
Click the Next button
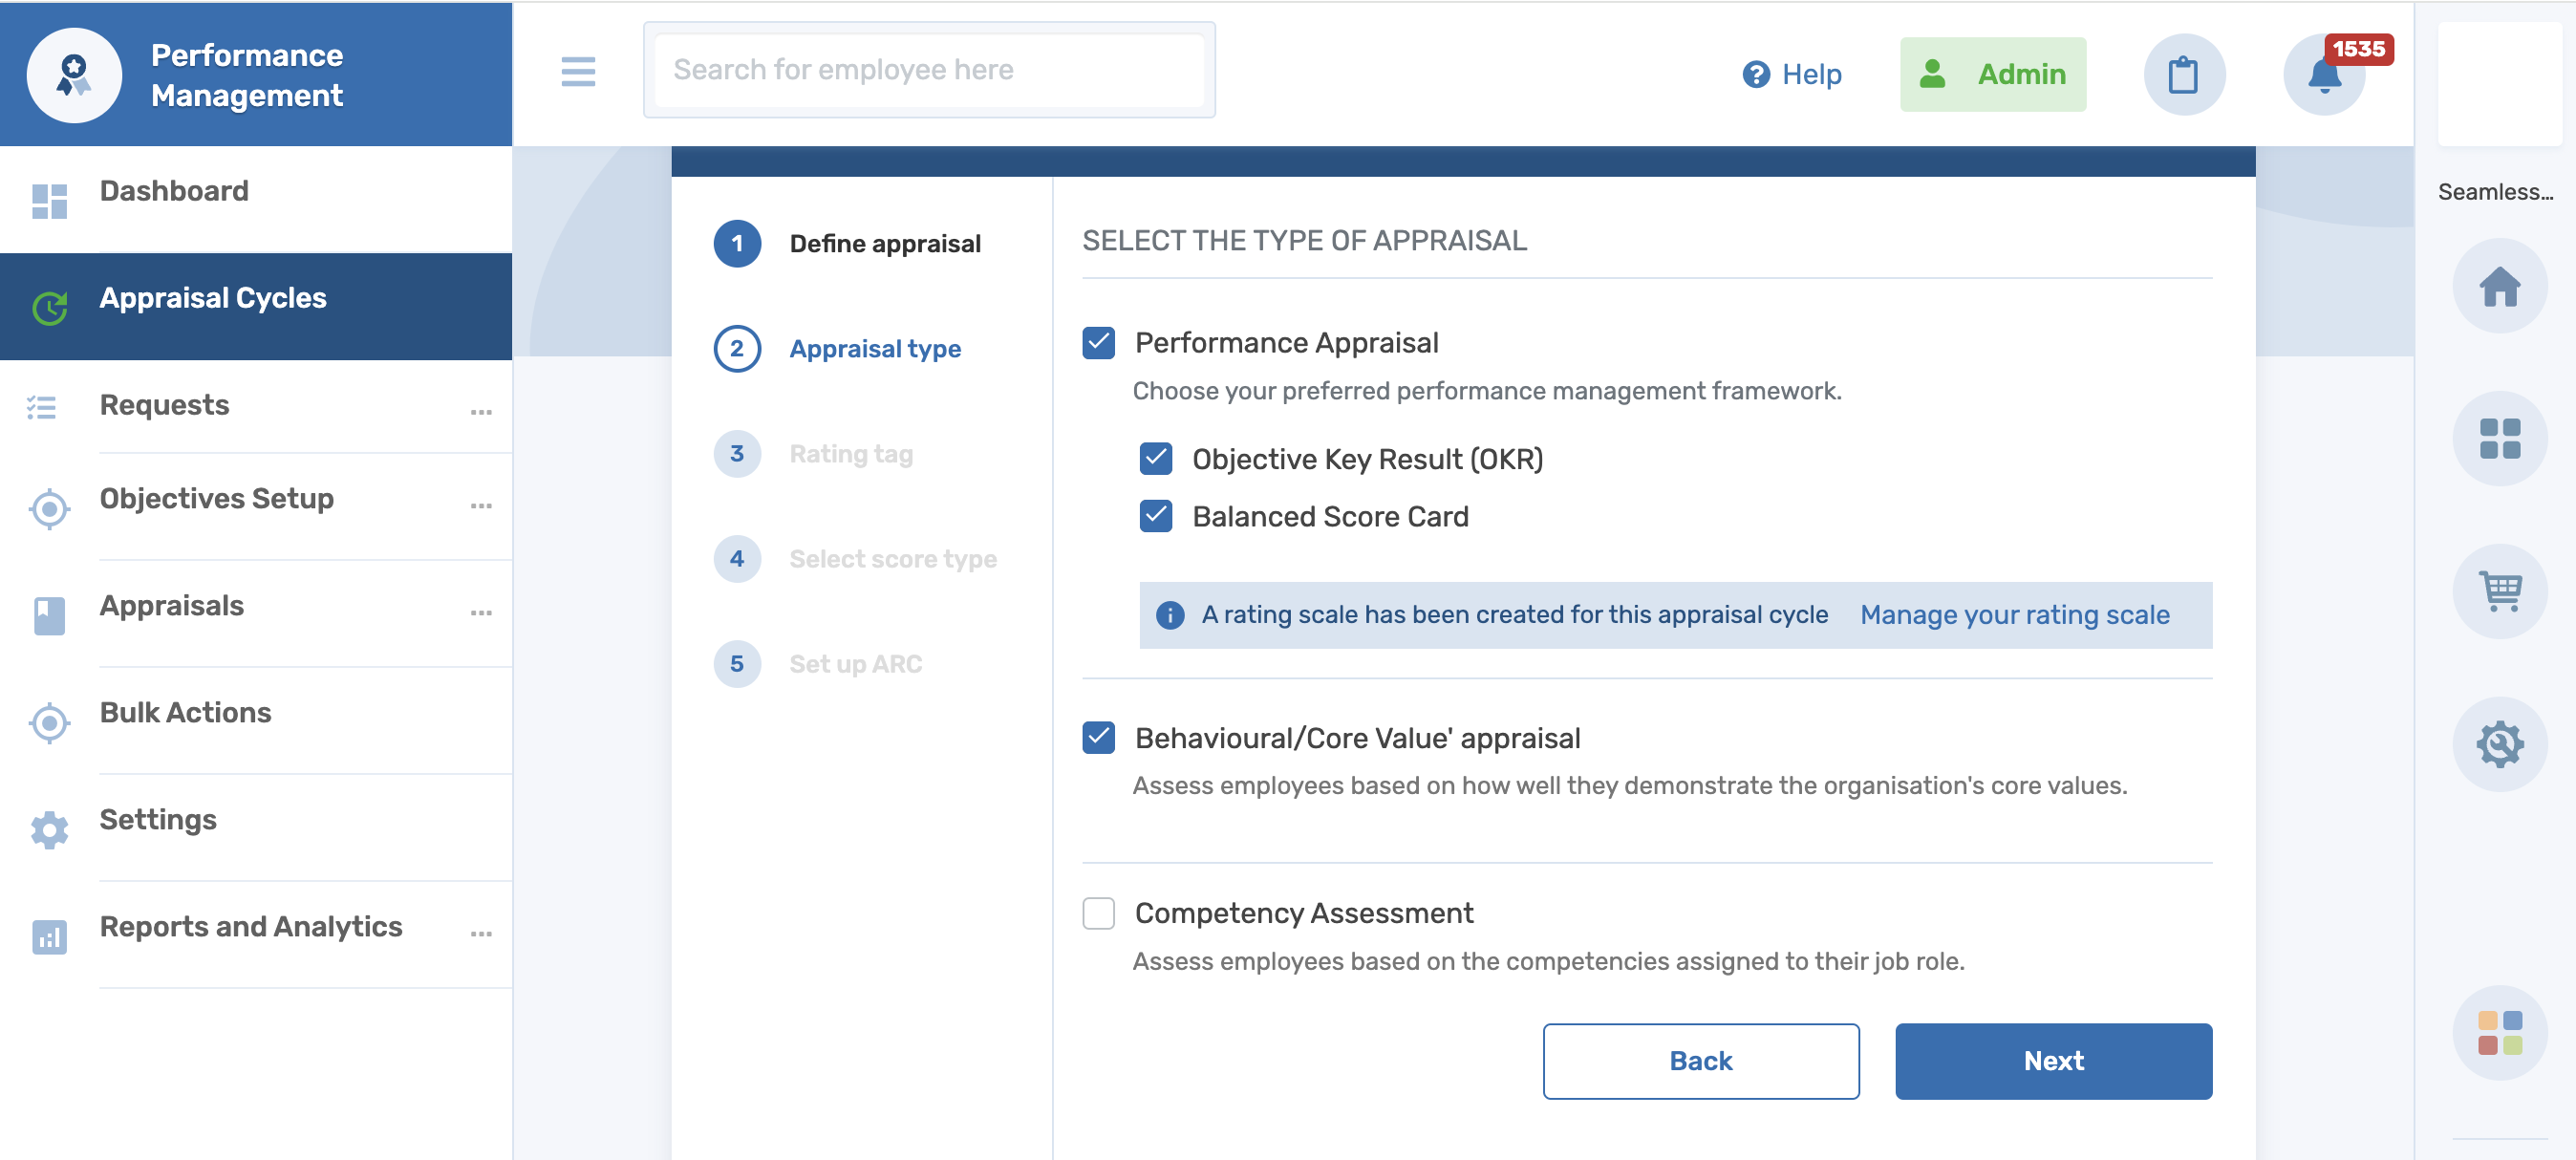click(2052, 1061)
